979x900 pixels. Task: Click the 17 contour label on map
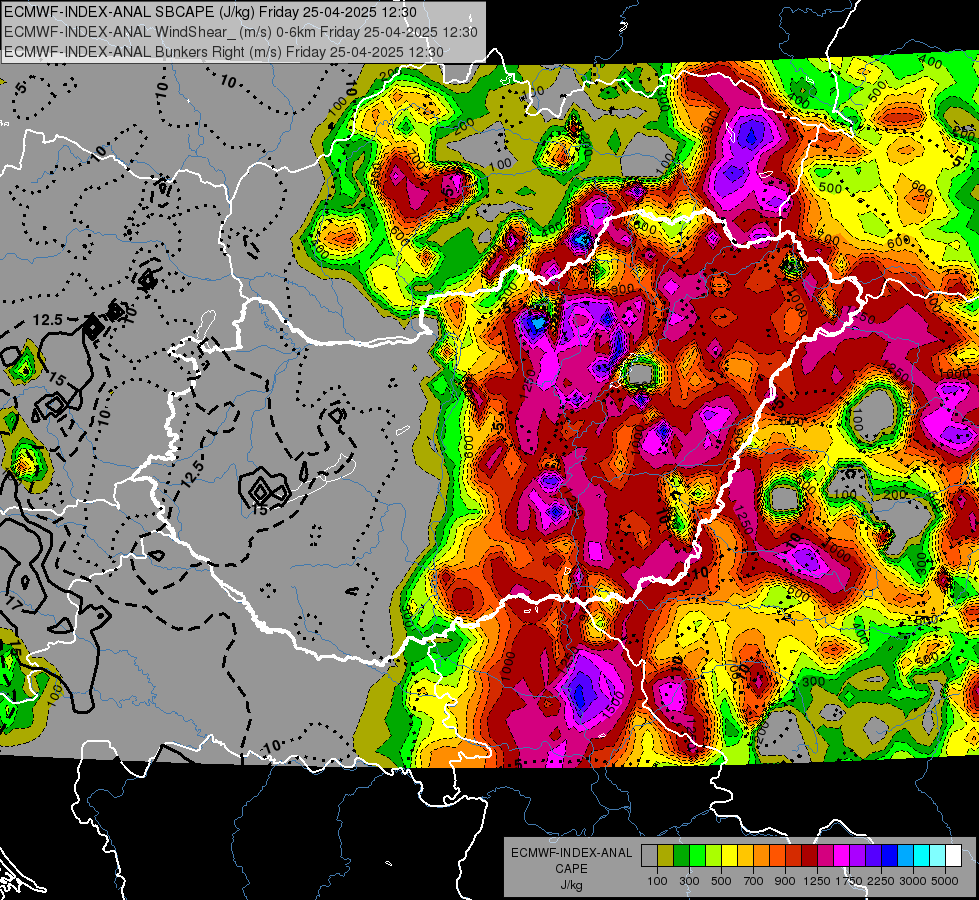(14, 603)
